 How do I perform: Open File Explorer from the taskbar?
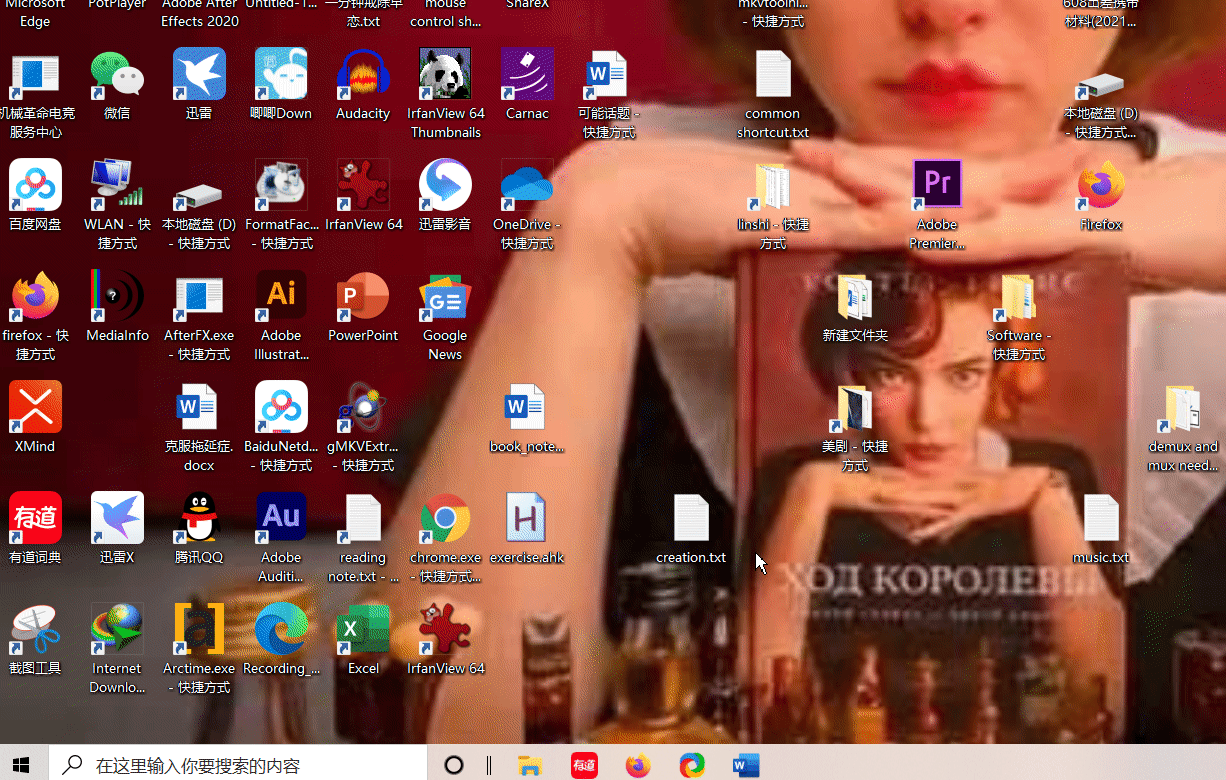(530, 766)
